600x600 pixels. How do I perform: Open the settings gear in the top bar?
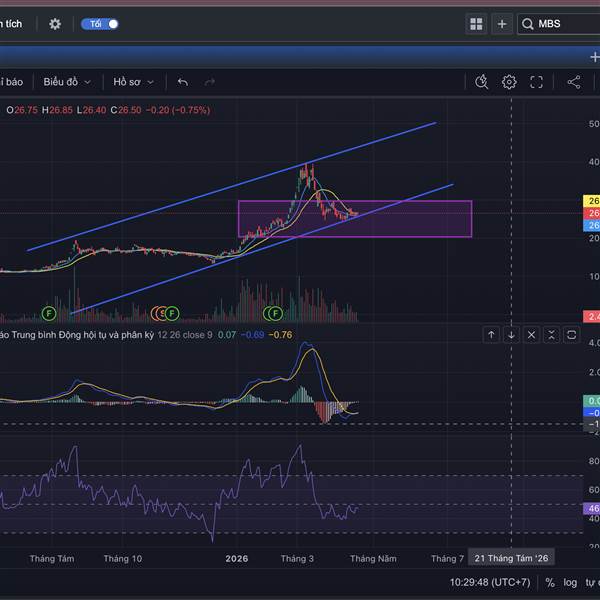[55, 24]
